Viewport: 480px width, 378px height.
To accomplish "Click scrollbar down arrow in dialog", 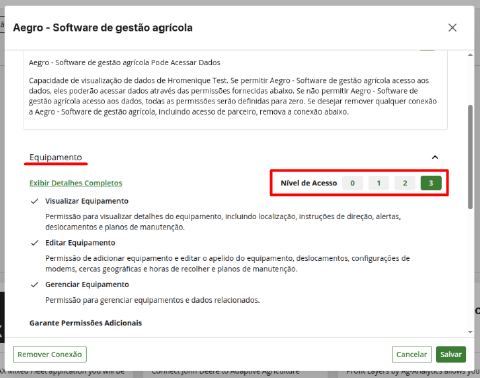I will [470, 332].
